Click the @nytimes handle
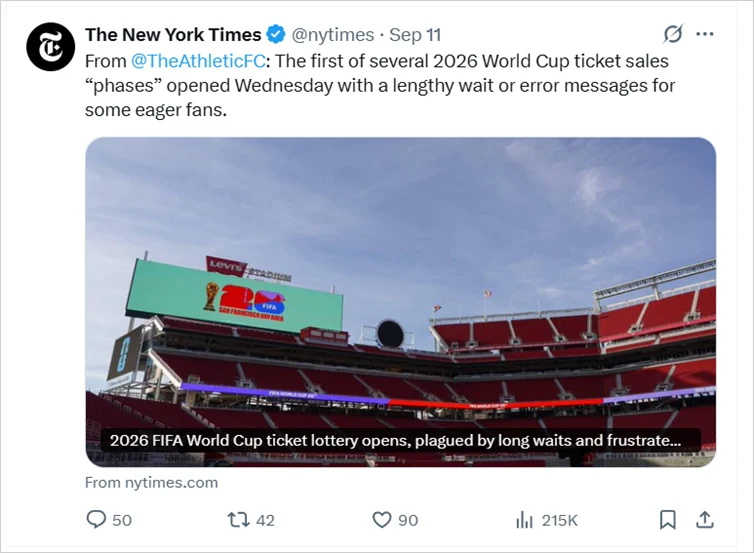Screen dimensions: 754x553 coord(333,35)
